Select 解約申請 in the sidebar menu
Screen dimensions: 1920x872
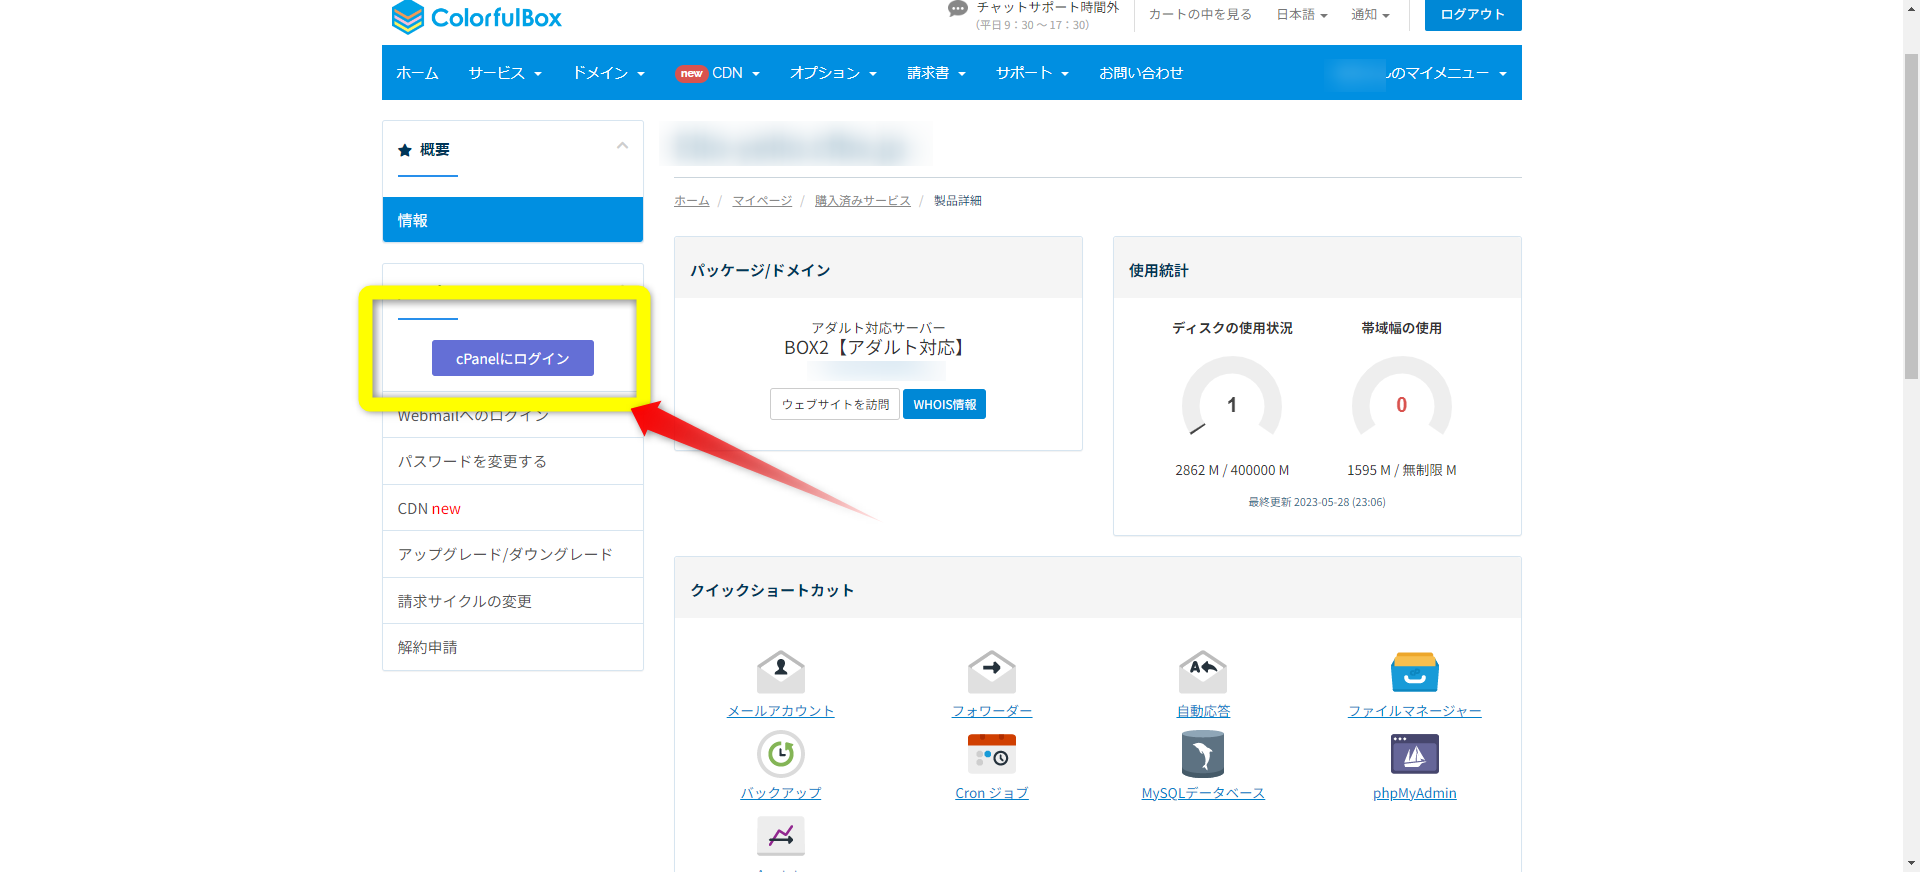428,647
